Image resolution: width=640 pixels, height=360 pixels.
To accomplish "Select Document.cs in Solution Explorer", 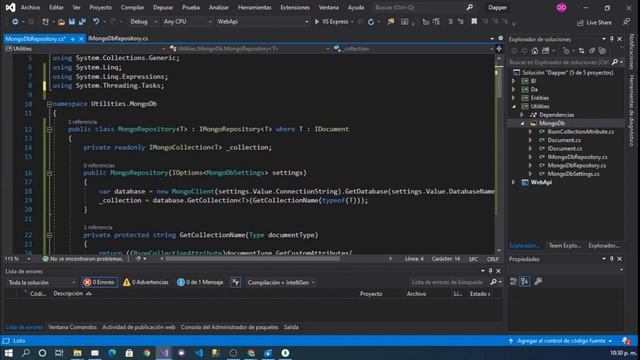I will pyautogui.click(x=564, y=140).
